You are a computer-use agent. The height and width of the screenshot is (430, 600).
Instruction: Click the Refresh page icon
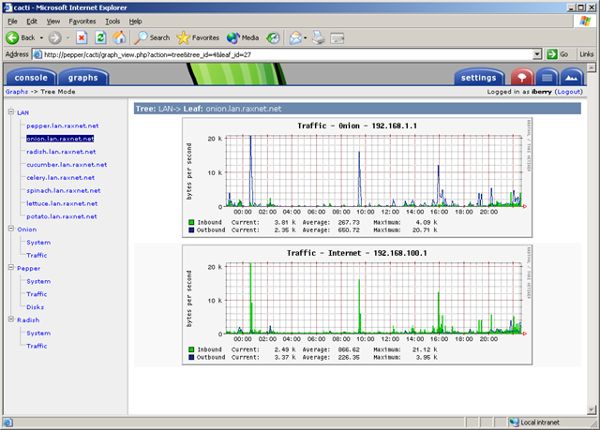(100, 37)
